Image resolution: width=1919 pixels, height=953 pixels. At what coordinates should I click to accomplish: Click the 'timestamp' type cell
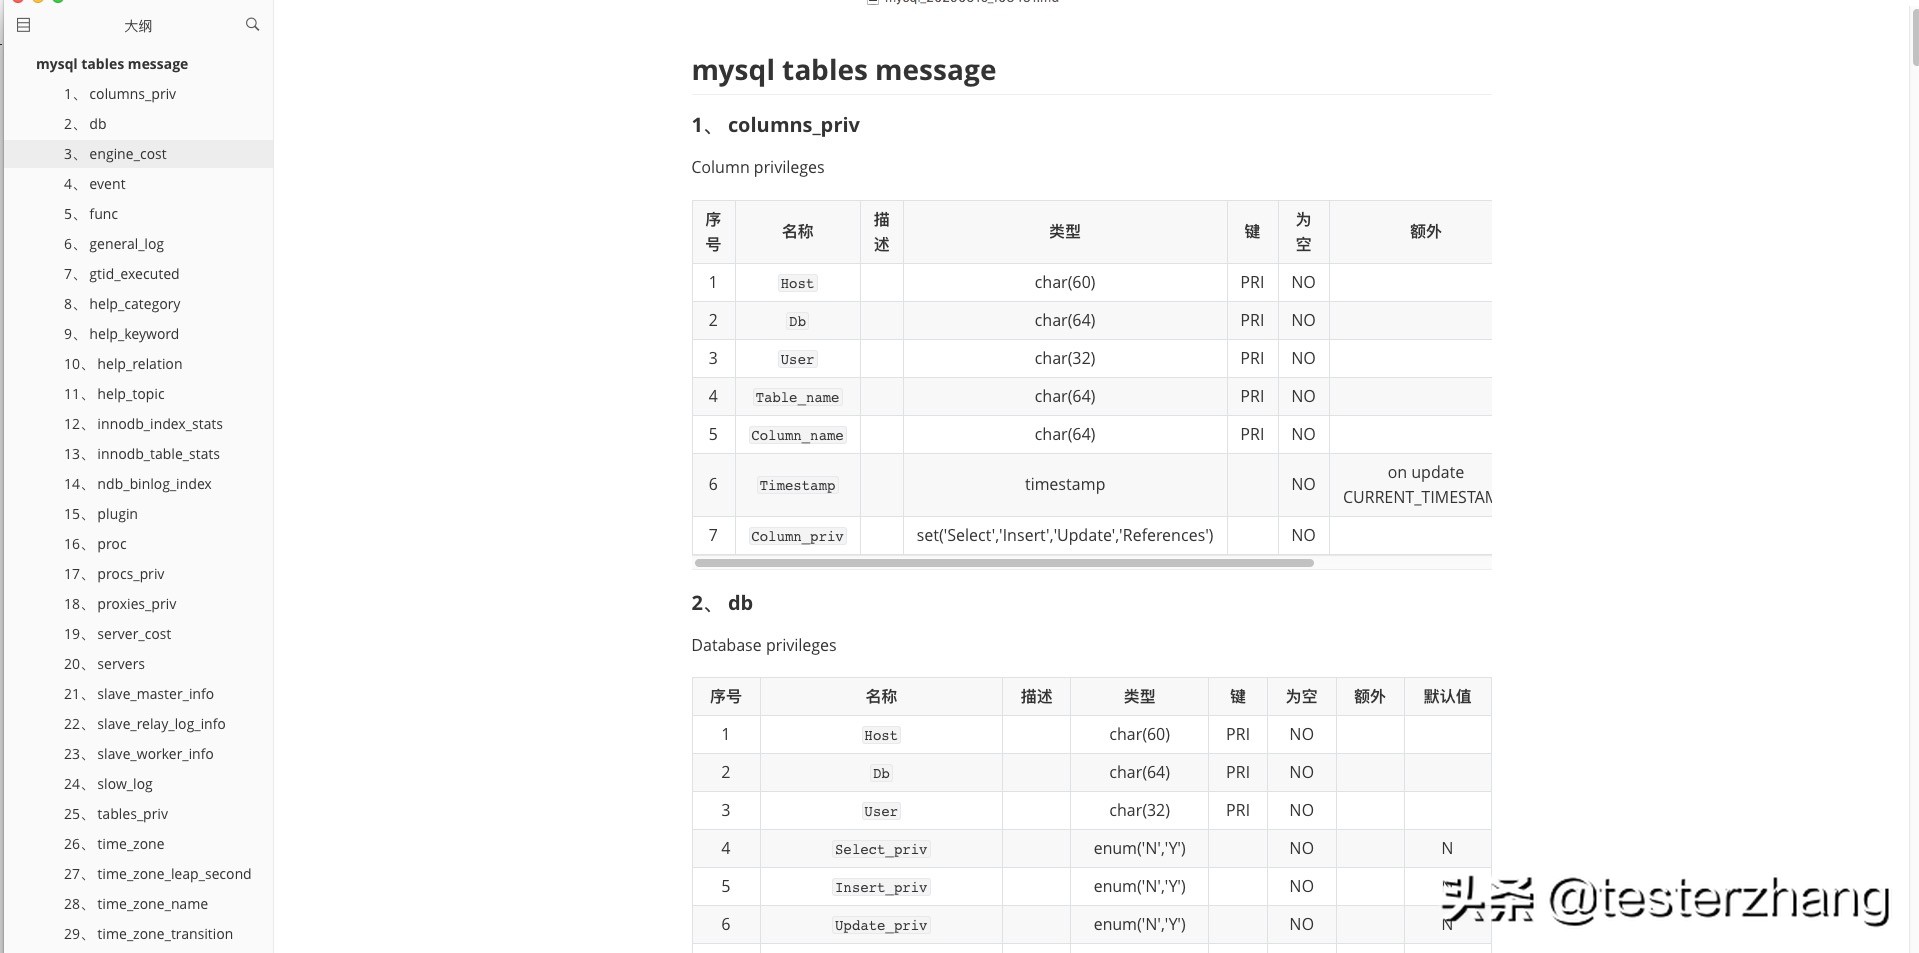pos(1065,484)
